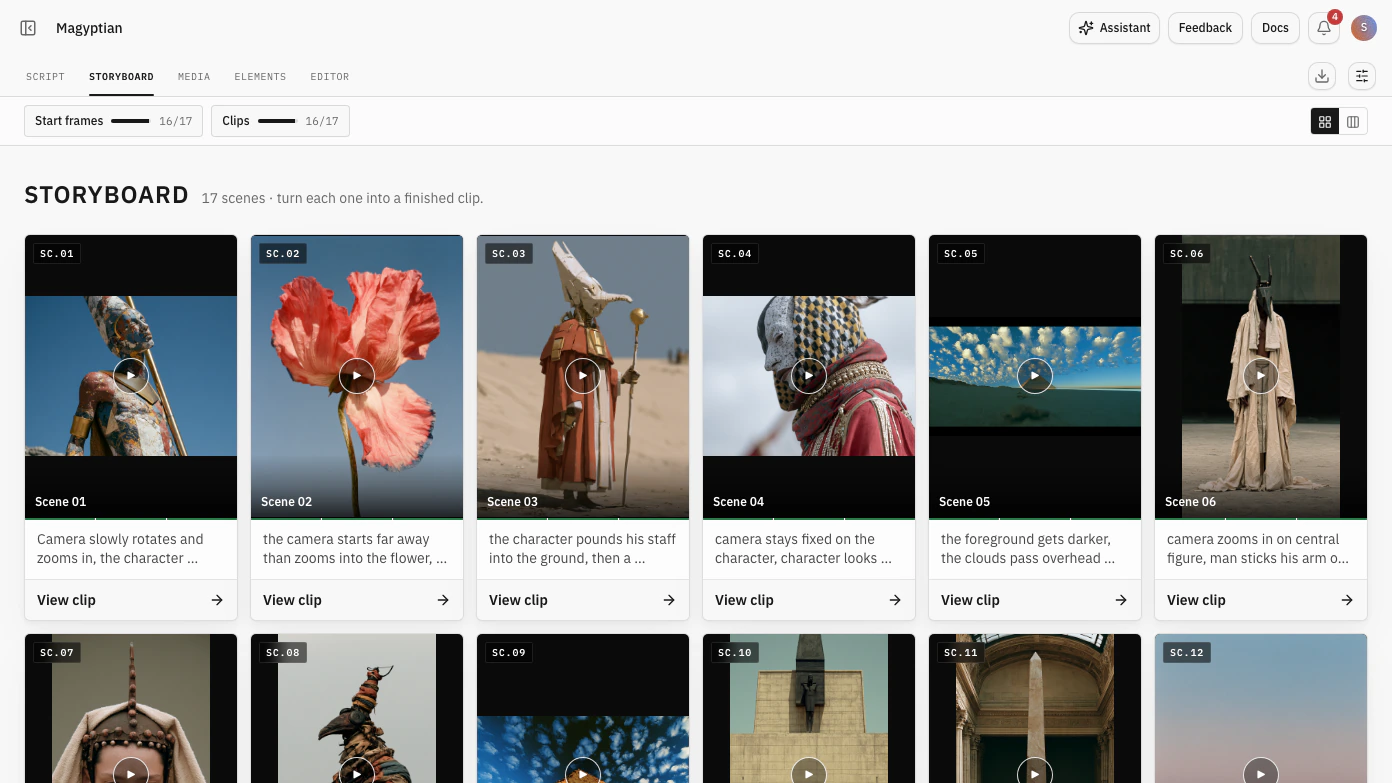1392x783 pixels.
Task: Click the SC.12 badge label
Action: 1187,653
